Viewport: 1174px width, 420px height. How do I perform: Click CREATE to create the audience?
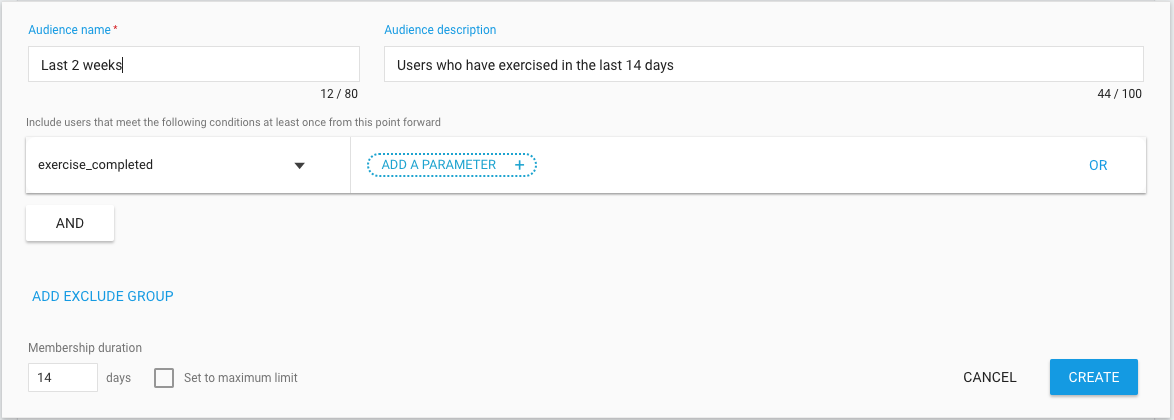[x=1094, y=377]
